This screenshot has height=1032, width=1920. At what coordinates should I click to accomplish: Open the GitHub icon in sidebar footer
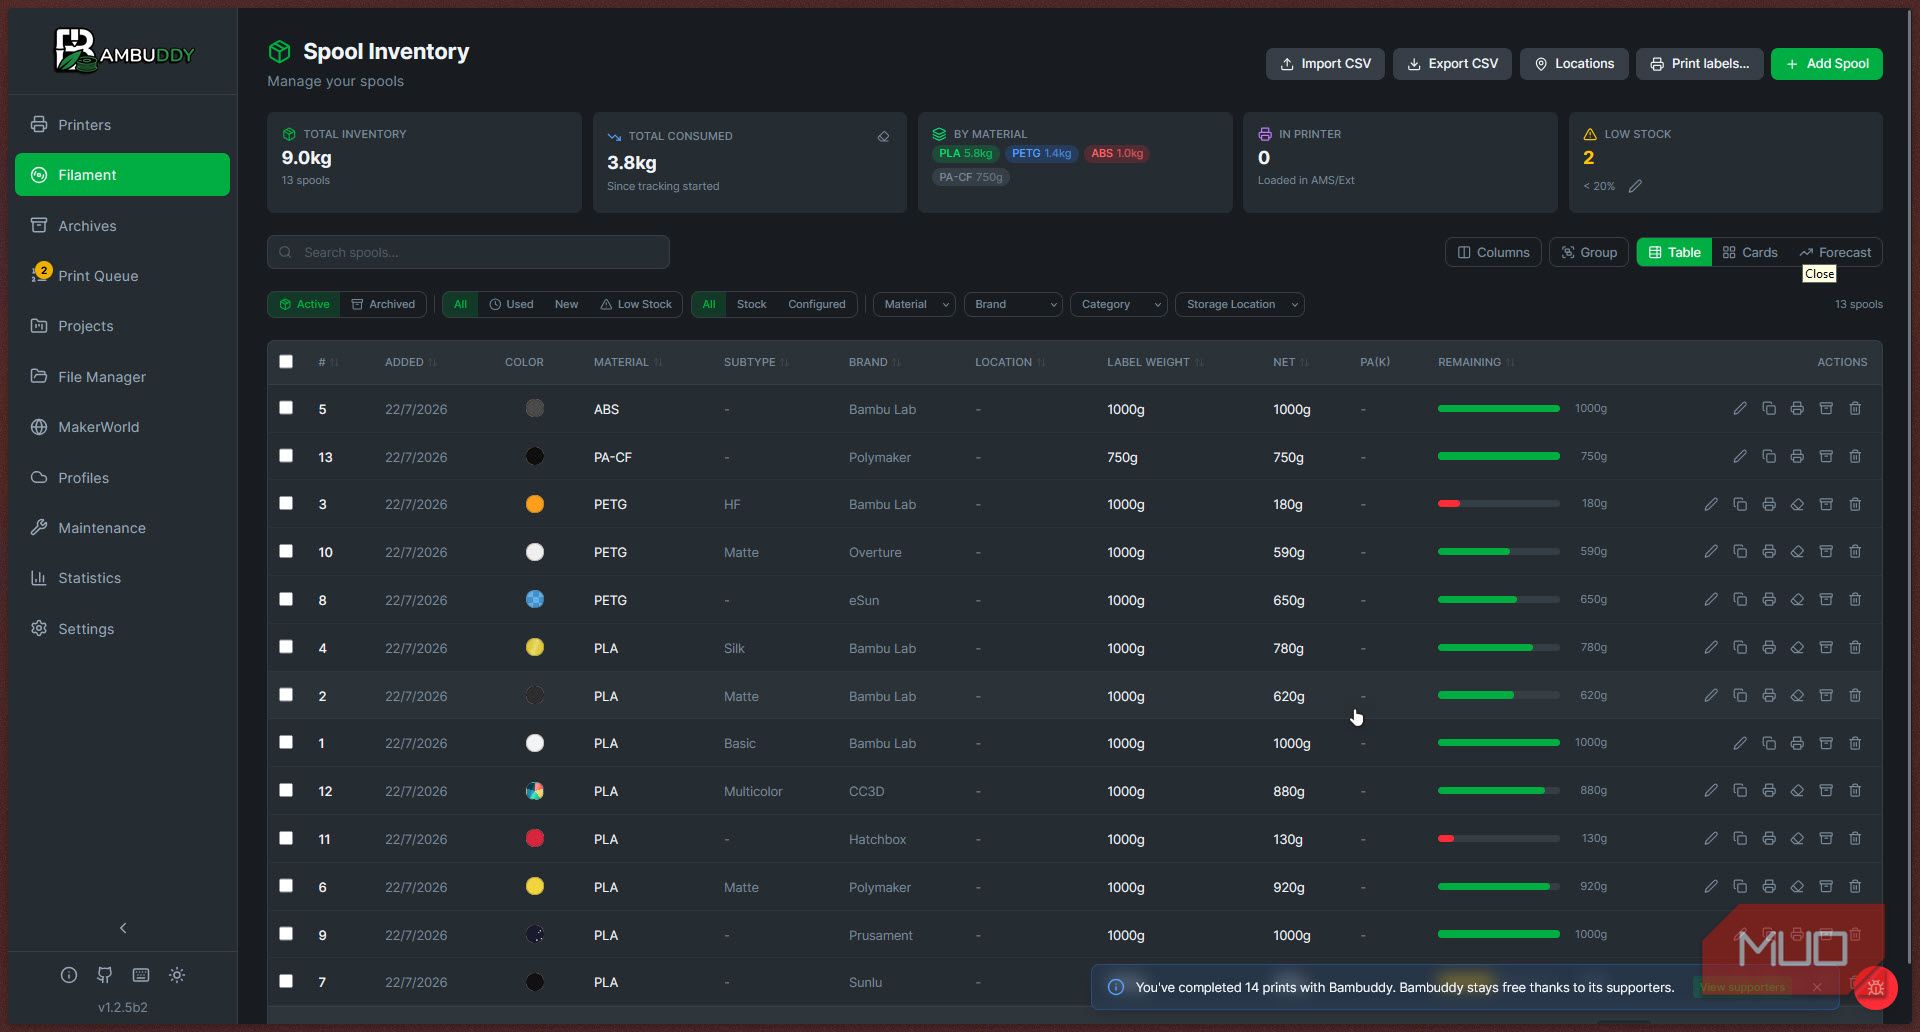click(105, 975)
